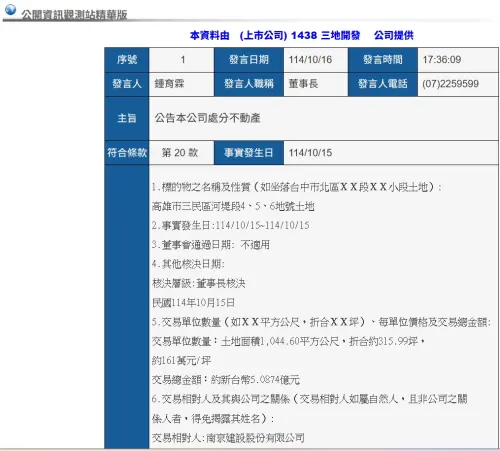
Task: Click the 發言人電話 header cell
Action: tap(383, 84)
